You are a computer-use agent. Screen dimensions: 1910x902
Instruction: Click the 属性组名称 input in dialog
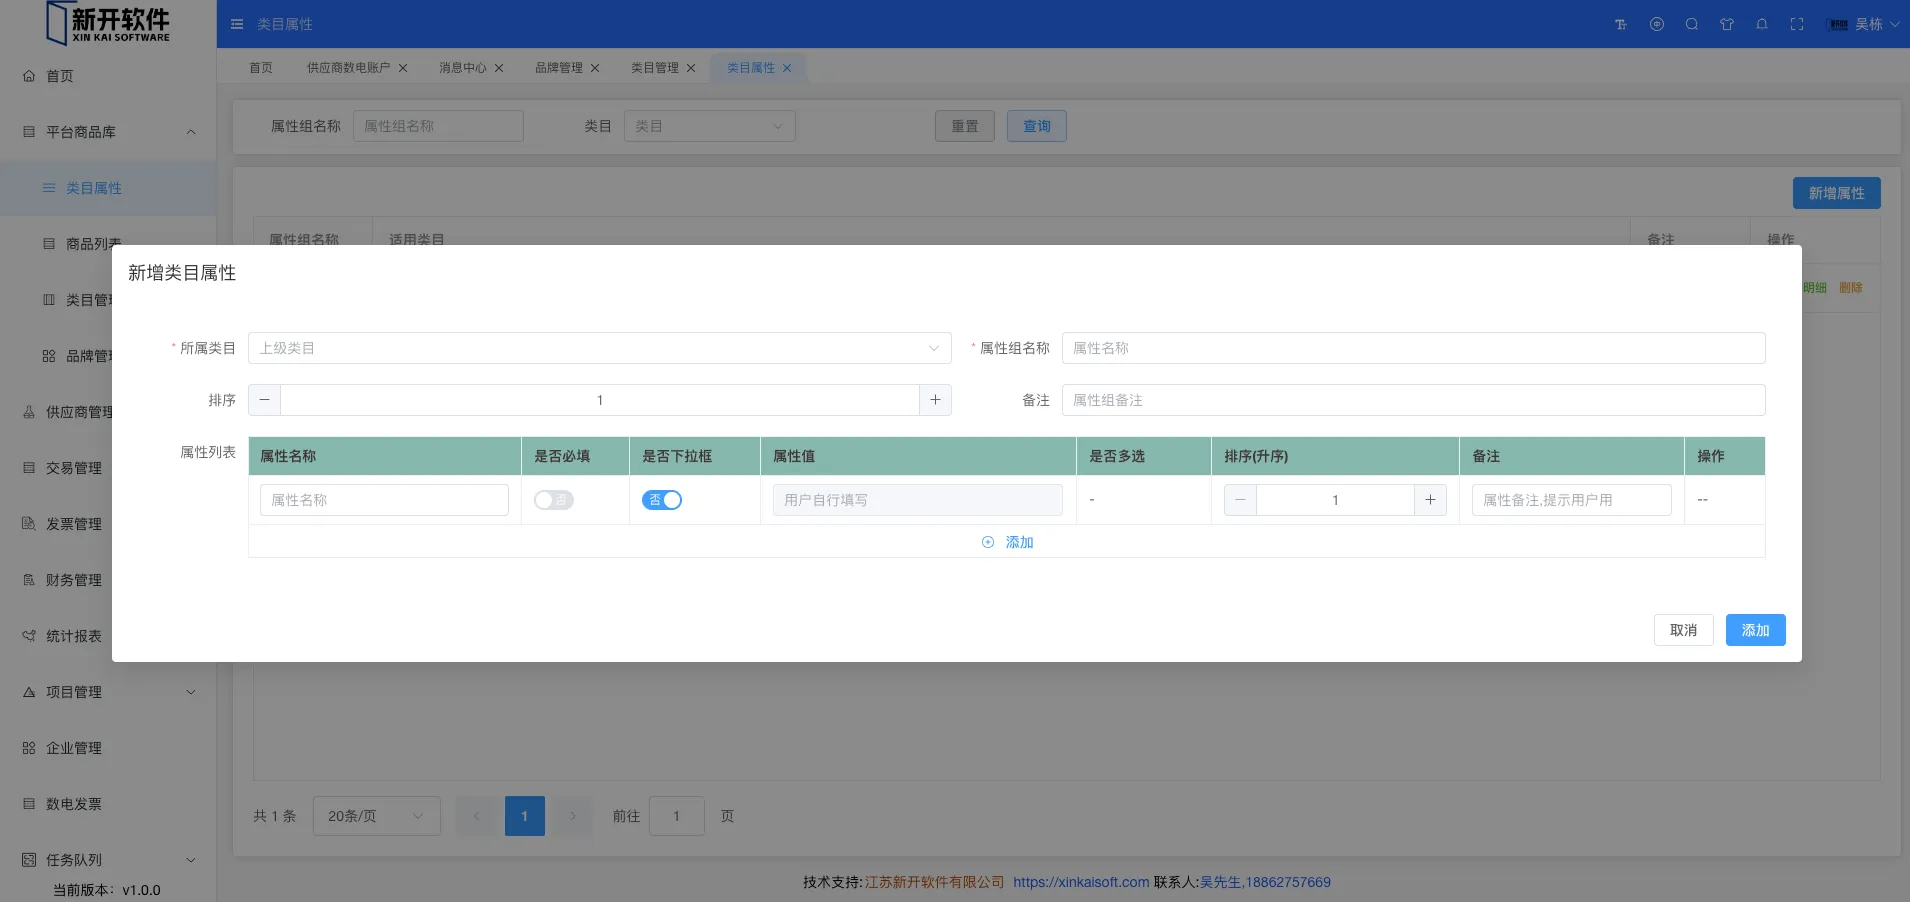[1413, 348]
